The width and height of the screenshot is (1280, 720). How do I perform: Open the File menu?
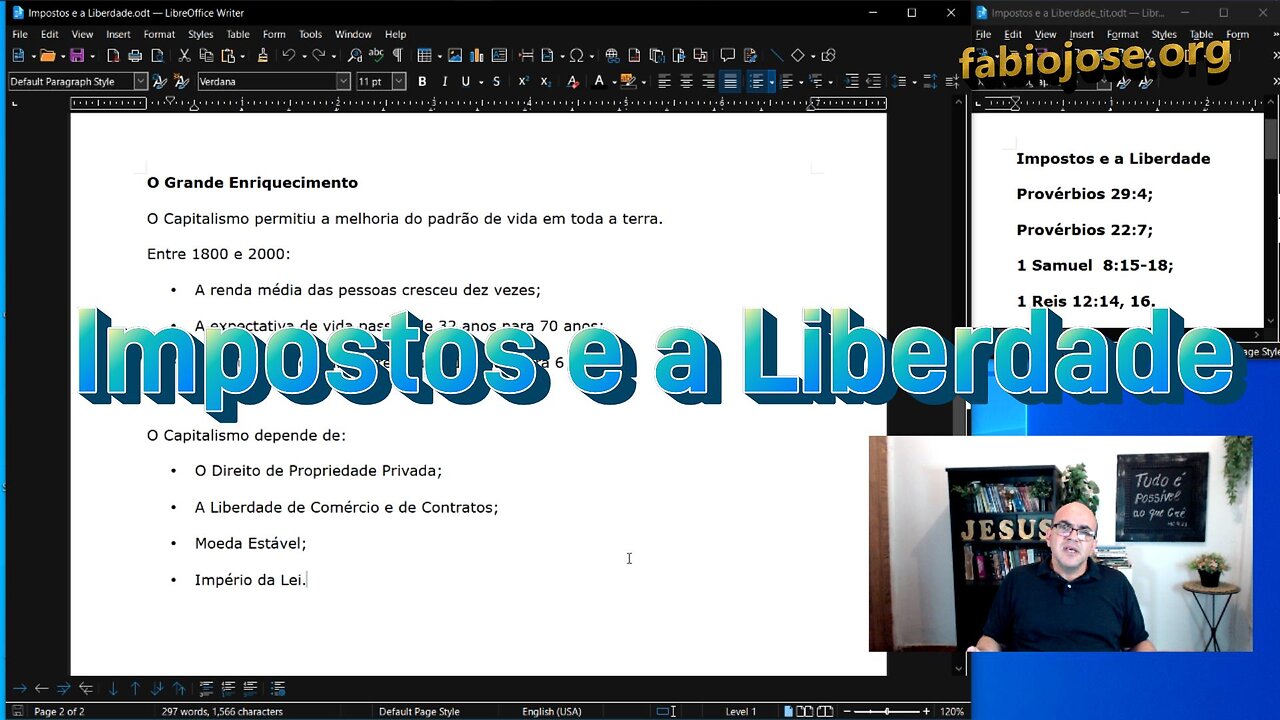click(x=20, y=34)
